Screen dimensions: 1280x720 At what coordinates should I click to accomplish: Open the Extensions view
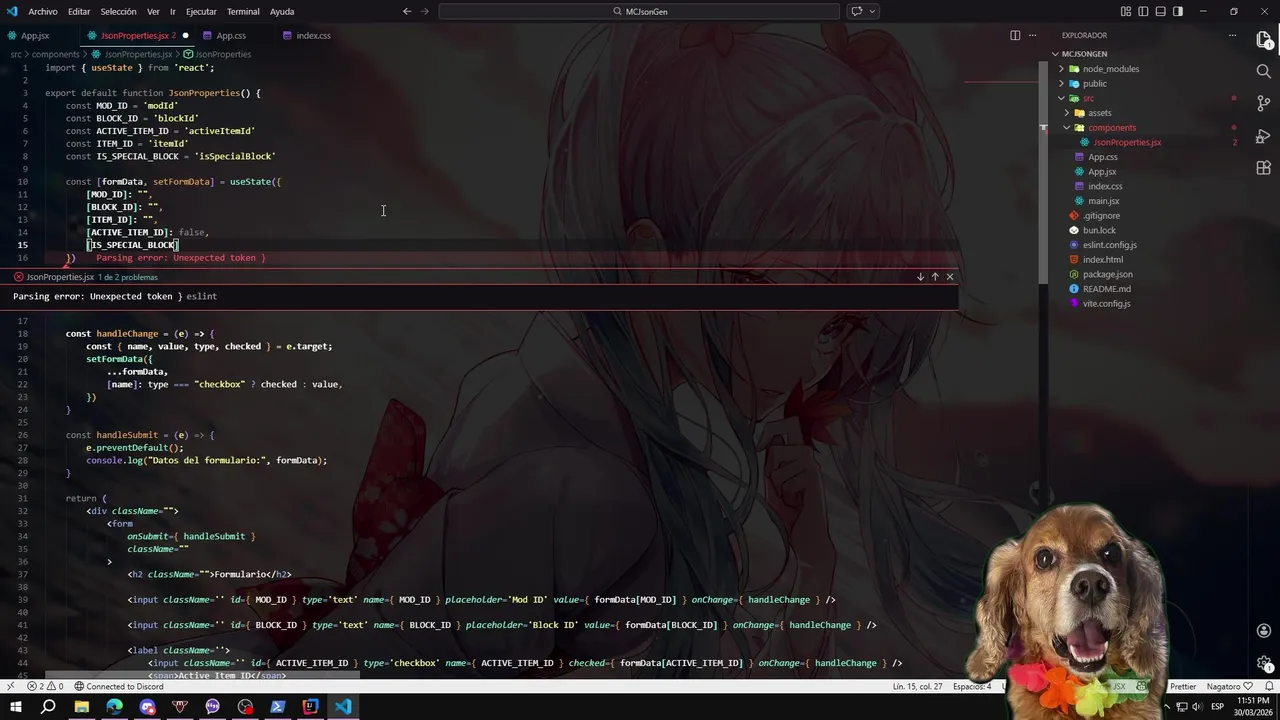[x=1264, y=168]
